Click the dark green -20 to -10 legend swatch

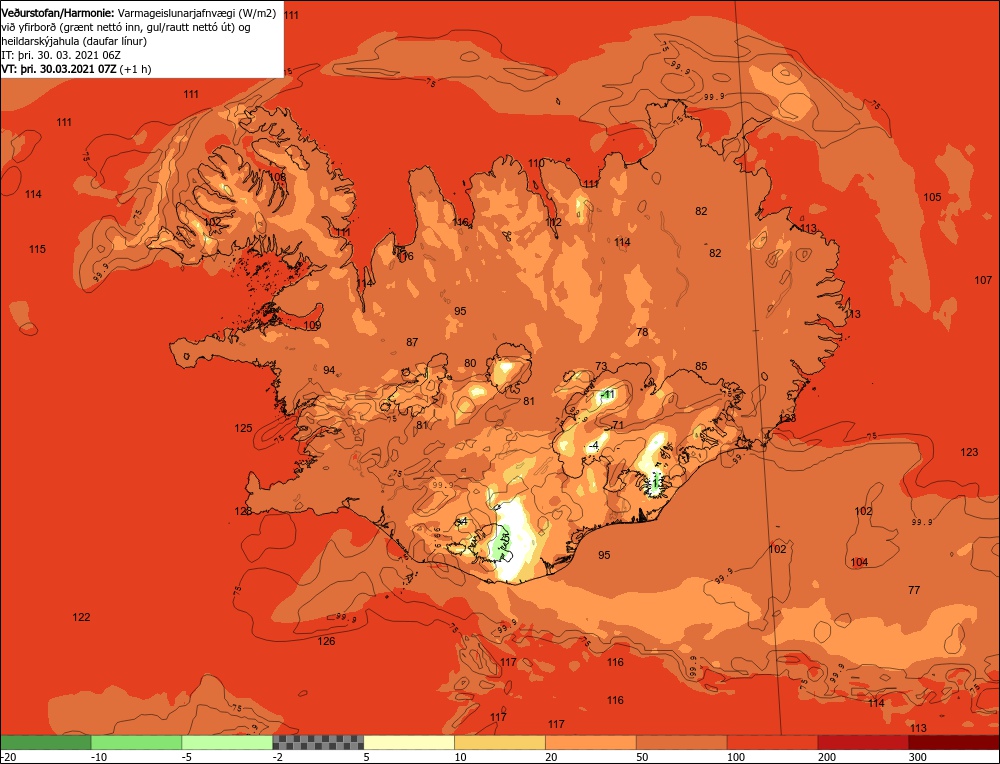point(46,742)
